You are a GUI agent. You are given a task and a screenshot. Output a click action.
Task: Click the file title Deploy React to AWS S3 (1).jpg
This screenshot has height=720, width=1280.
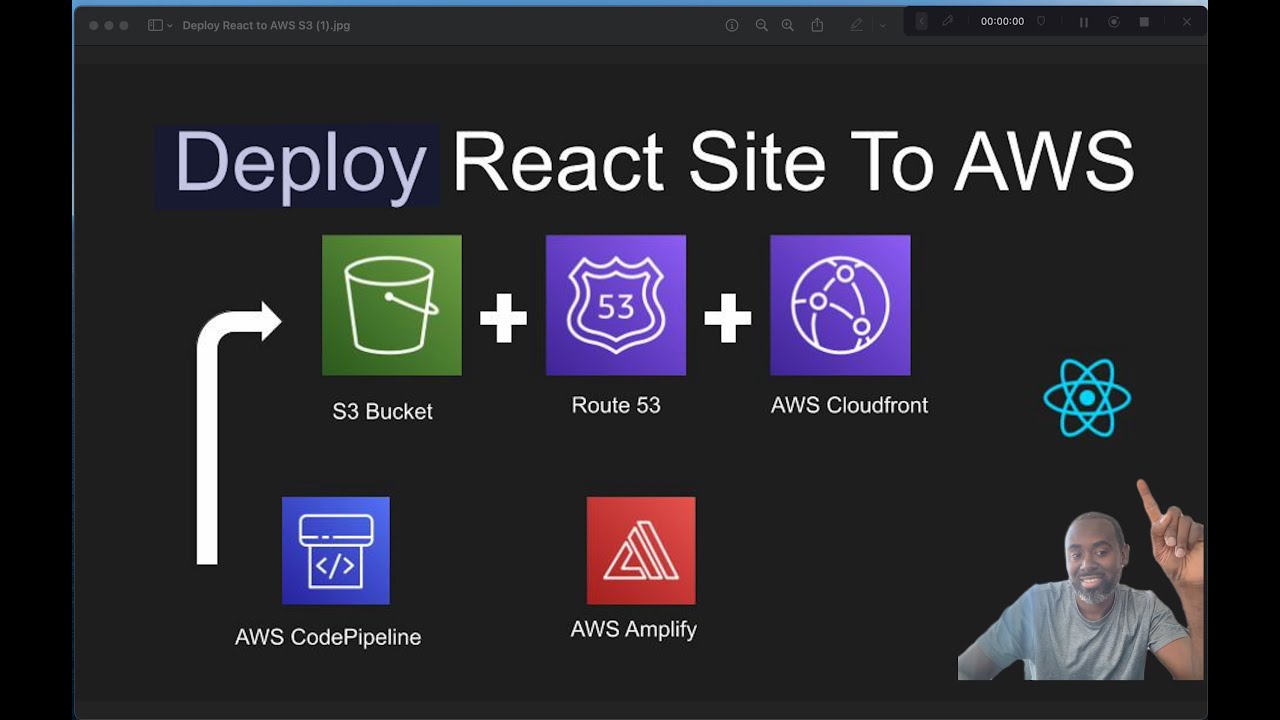tap(266, 25)
